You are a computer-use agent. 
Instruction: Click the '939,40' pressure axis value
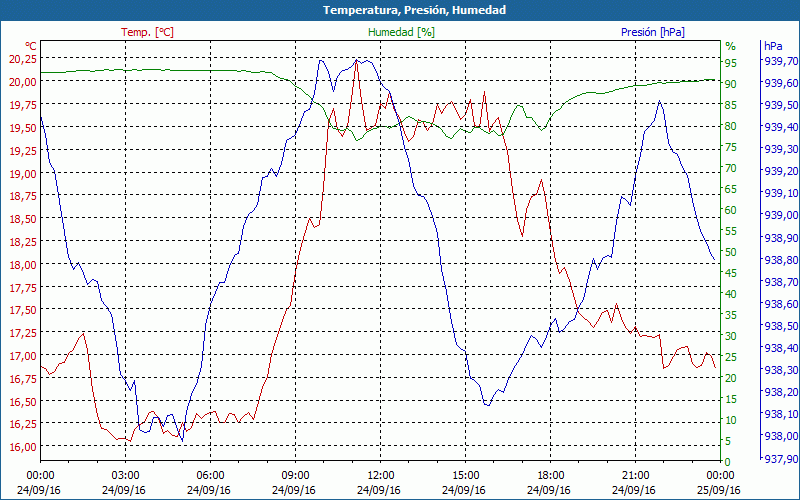[x=780, y=127]
